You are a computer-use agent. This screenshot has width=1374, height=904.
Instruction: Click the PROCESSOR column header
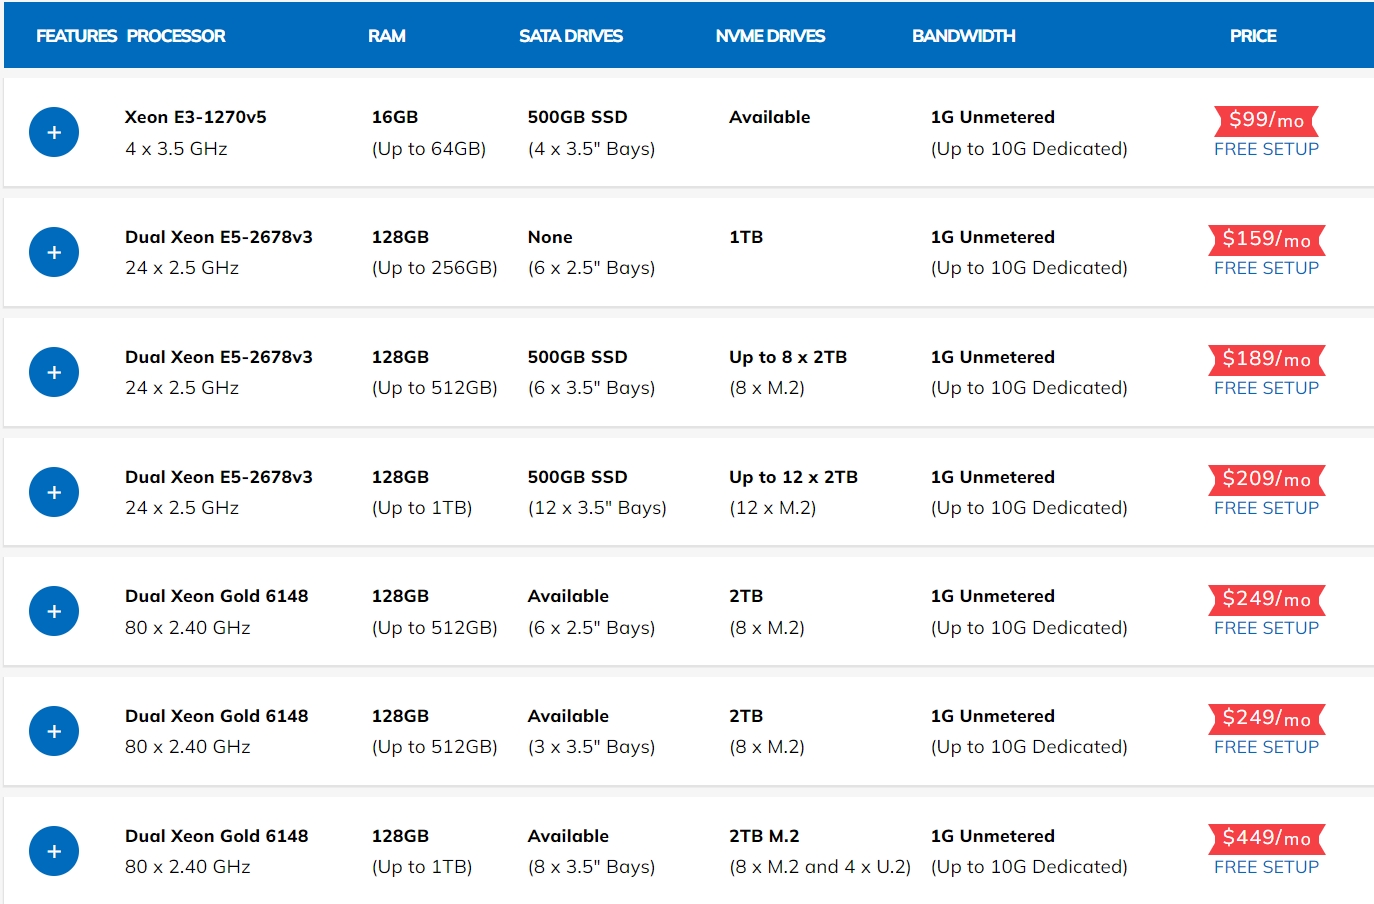(x=176, y=36)
